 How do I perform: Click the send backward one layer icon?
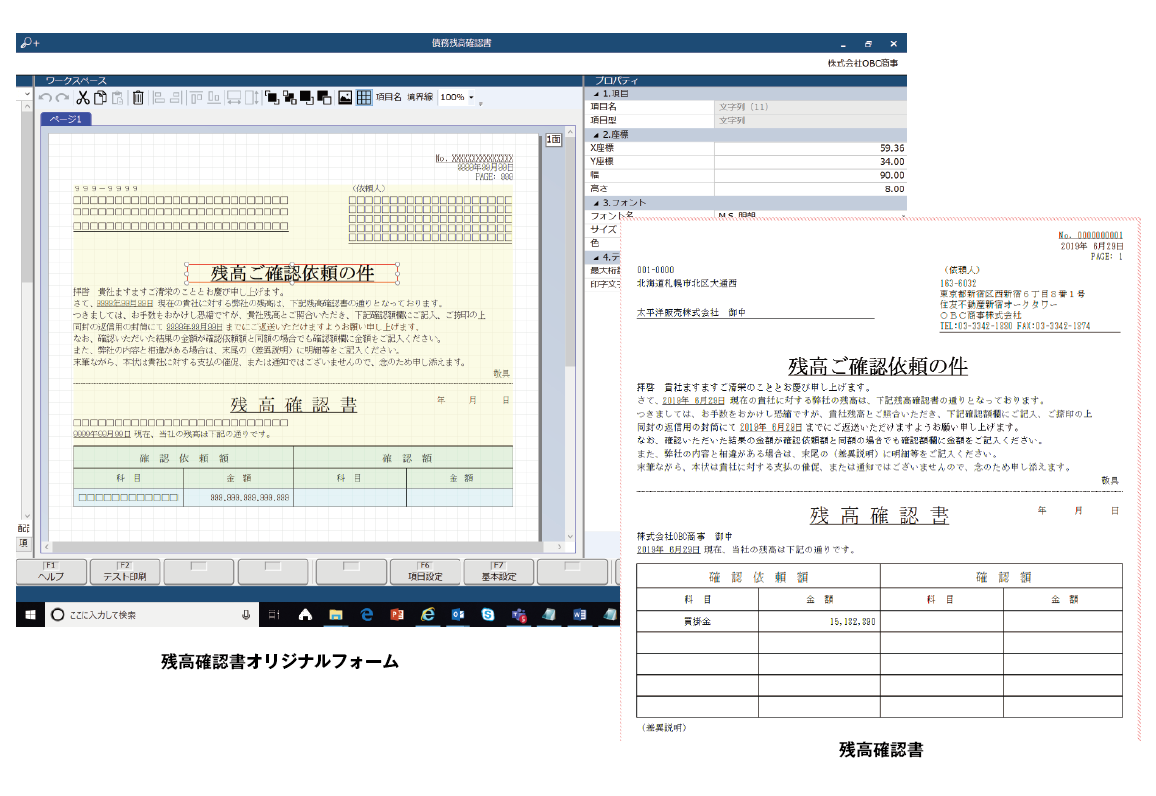point(324,97)
